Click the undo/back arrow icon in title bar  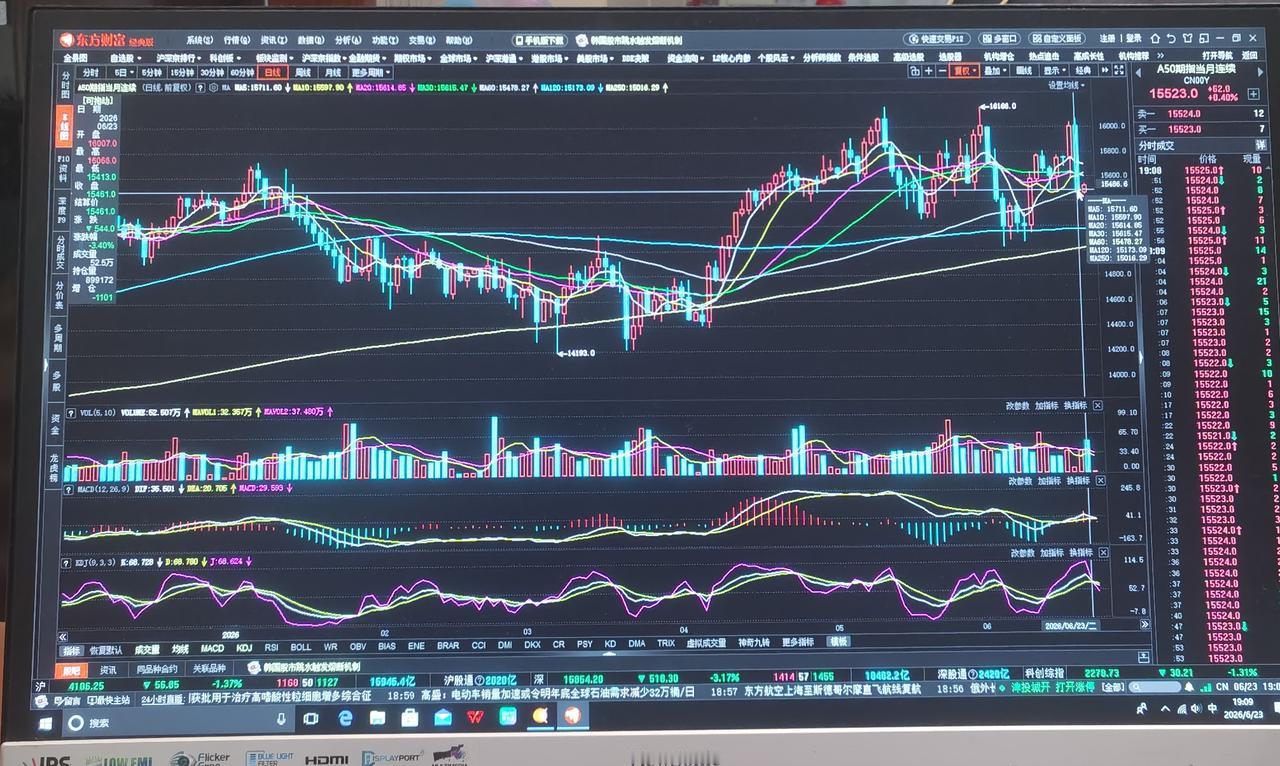pos(1171,39)
